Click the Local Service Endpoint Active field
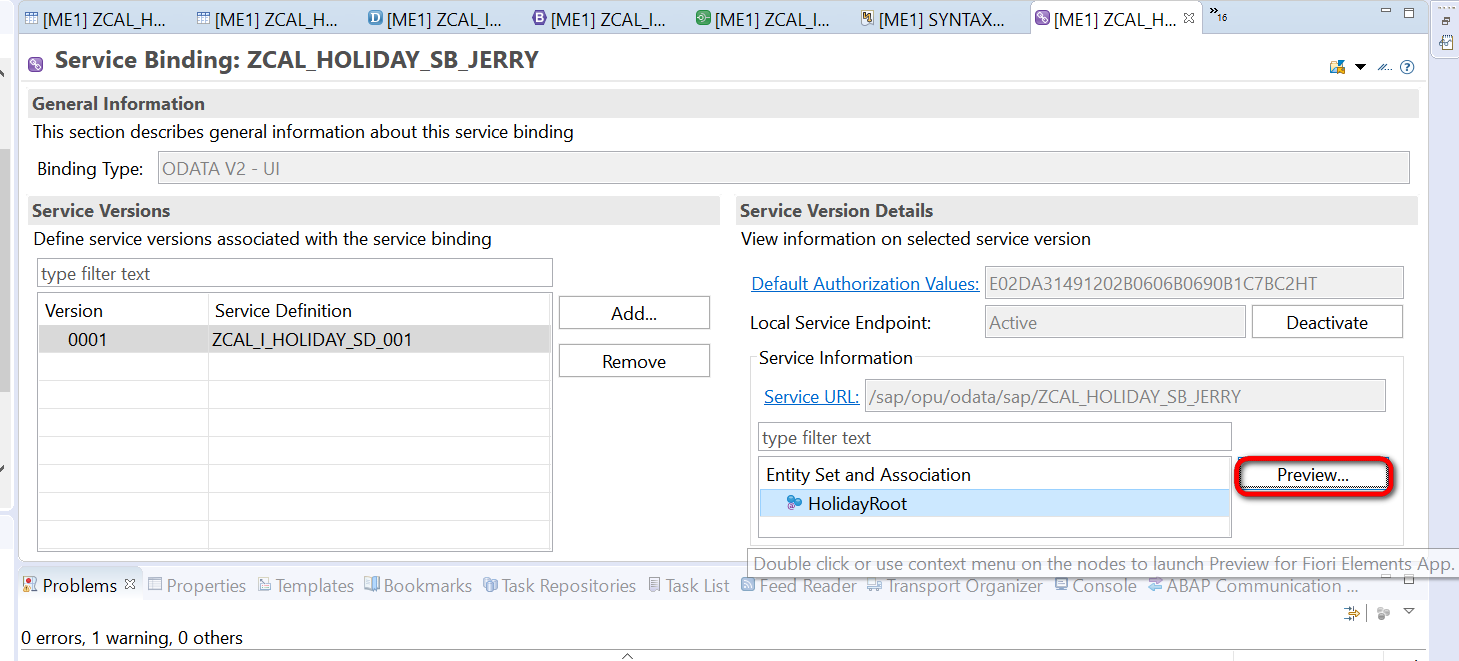This screenshot has height=661, width=1459. 1115,322
